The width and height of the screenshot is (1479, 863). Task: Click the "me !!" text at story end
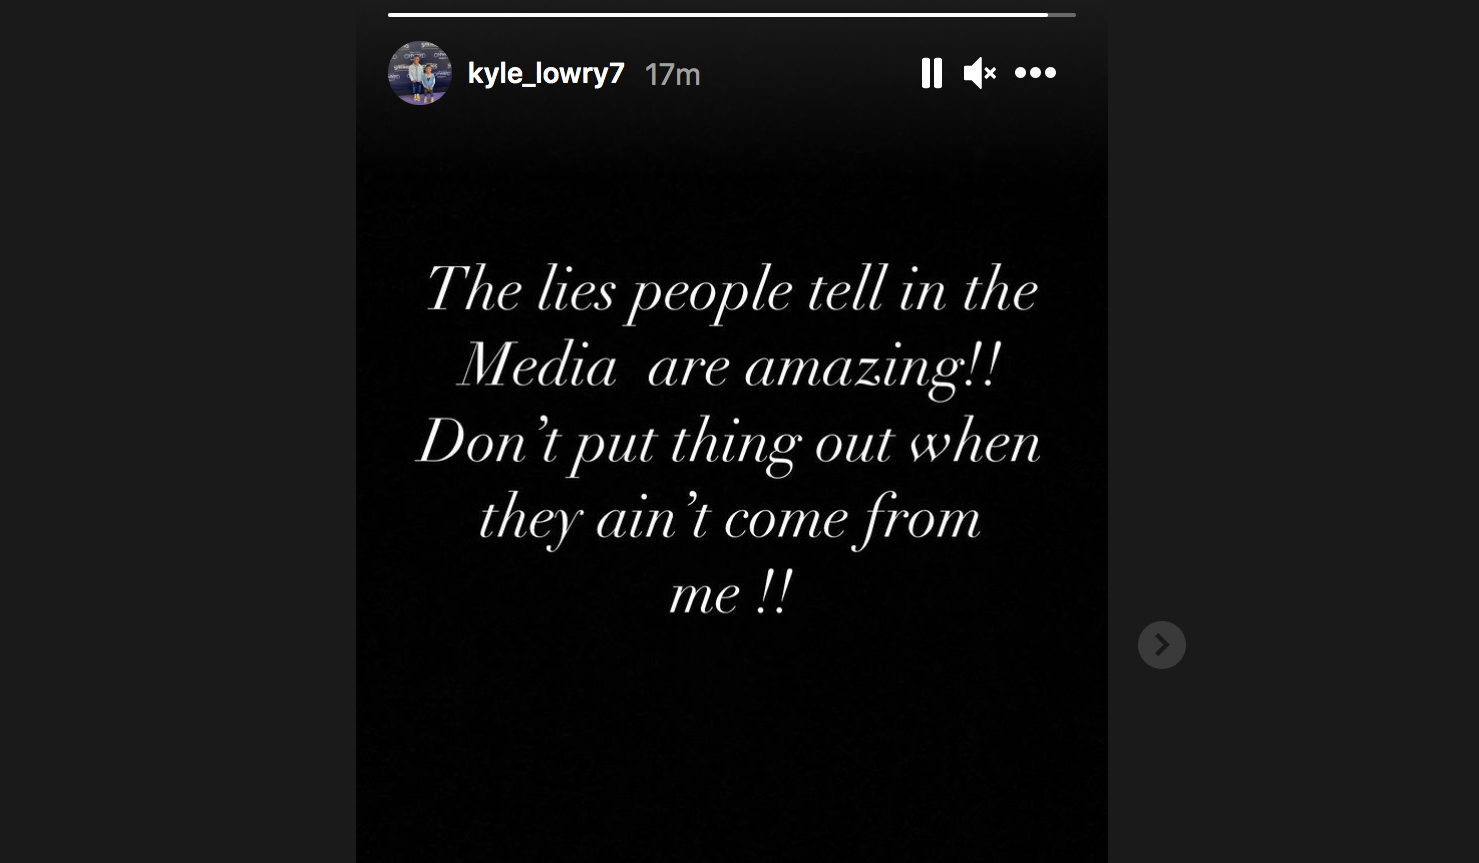pos(730,595)
